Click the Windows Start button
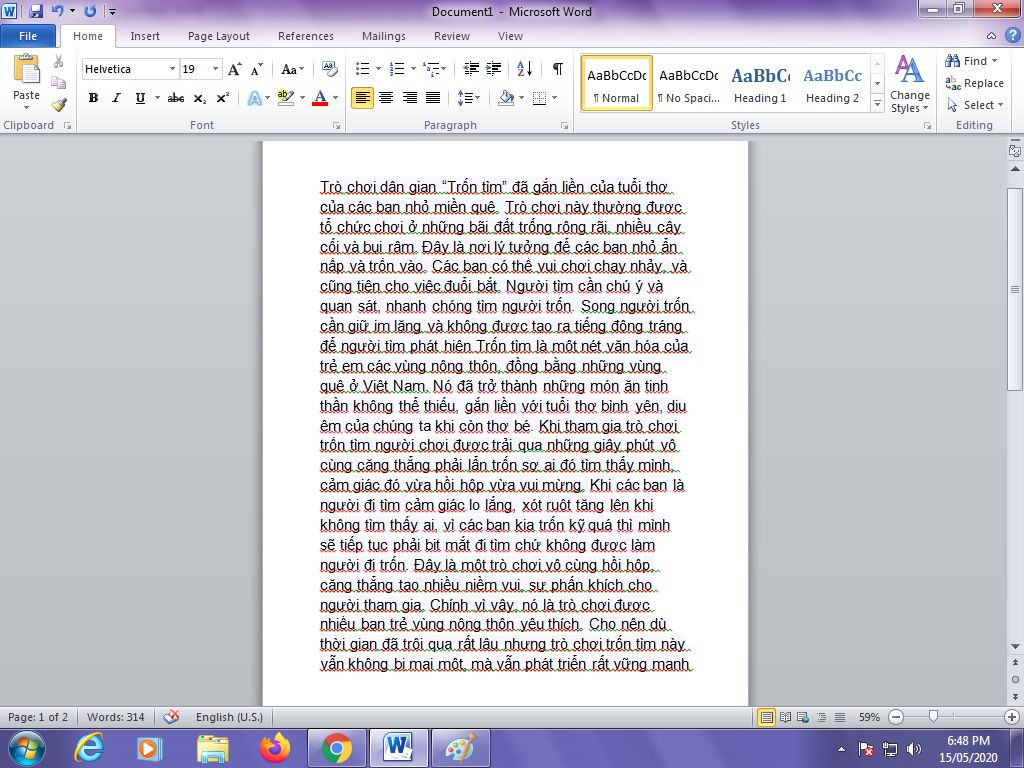This screenshot has width=1024, height=768. pos(27,748)
